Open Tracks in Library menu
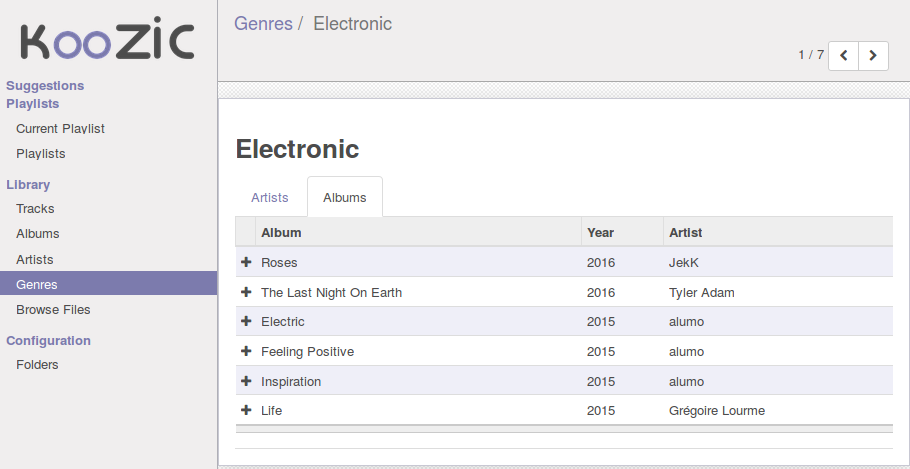 tap(35, 208)
